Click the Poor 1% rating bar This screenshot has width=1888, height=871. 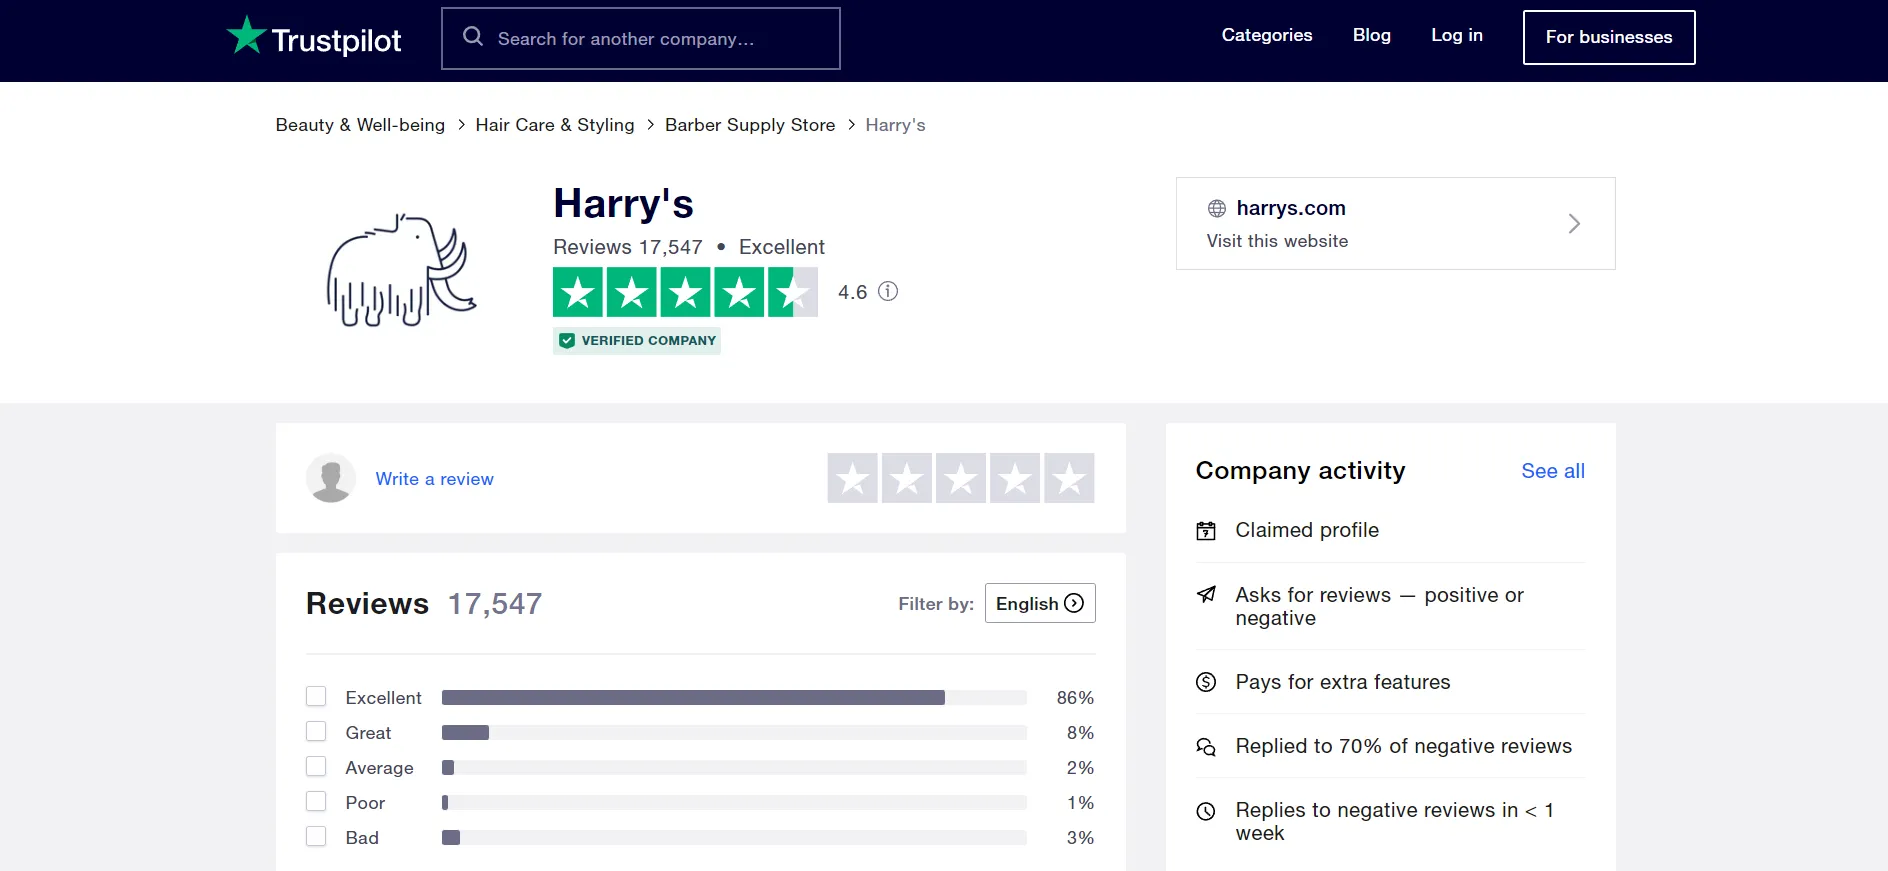734,802
